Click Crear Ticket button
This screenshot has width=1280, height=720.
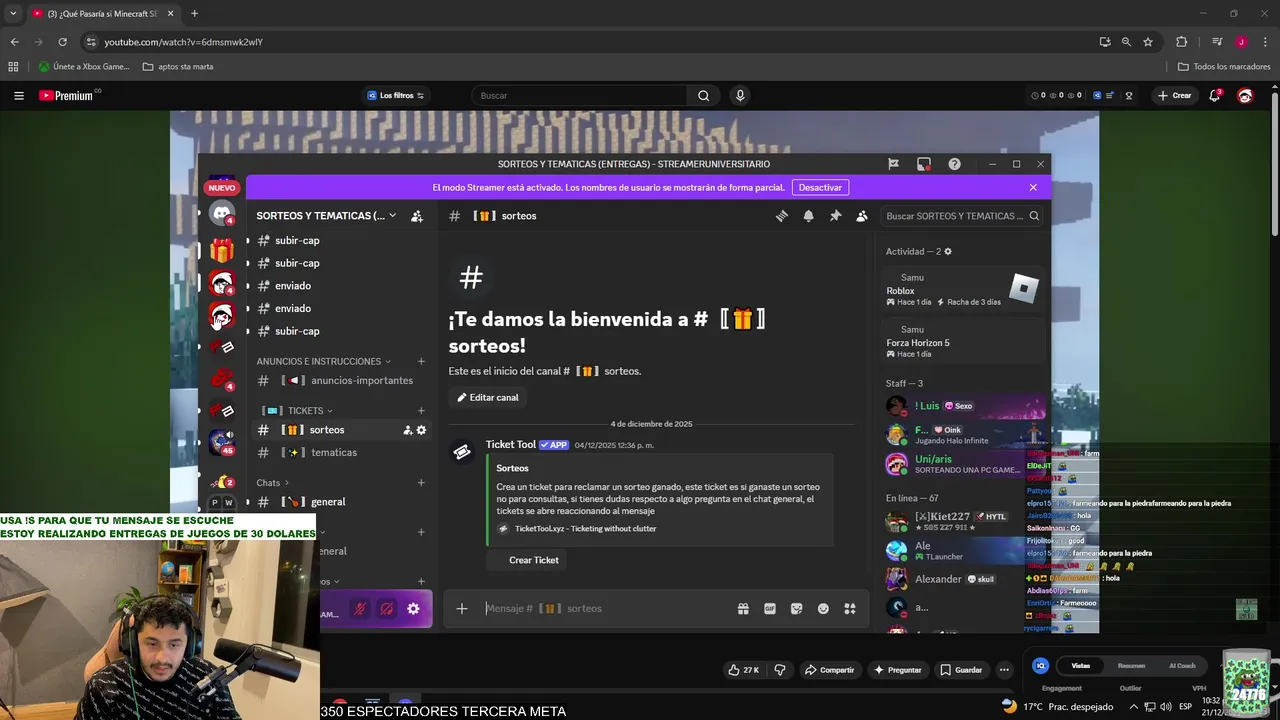coord(526,560)
